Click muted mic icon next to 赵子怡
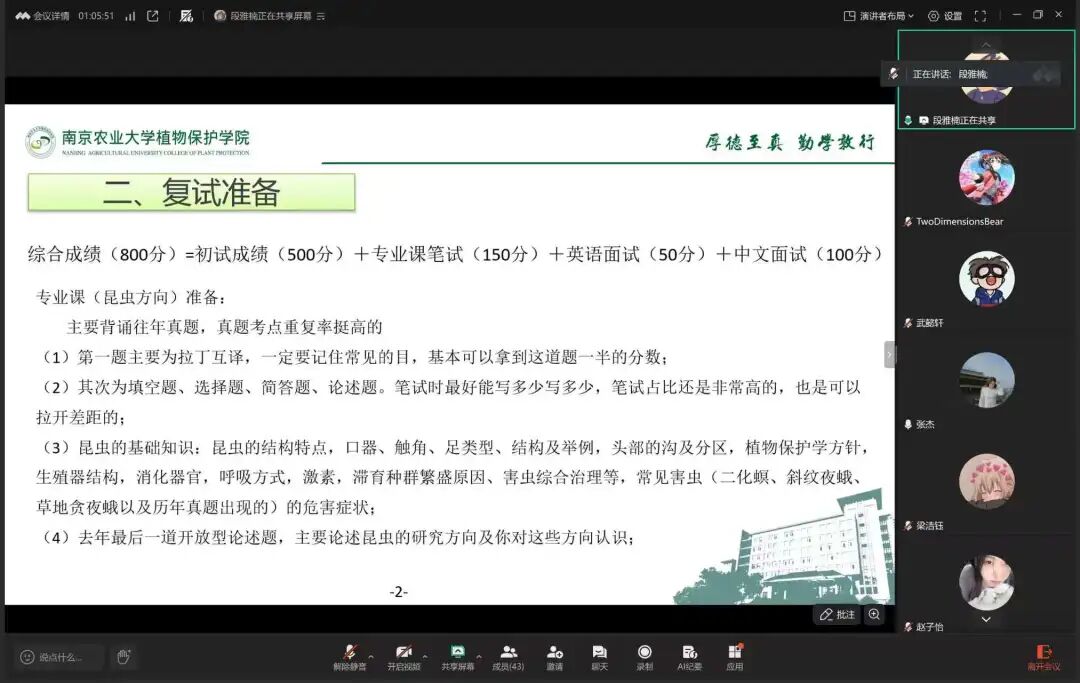Screen dimensions: 1080x683 [x=908, y=627]
